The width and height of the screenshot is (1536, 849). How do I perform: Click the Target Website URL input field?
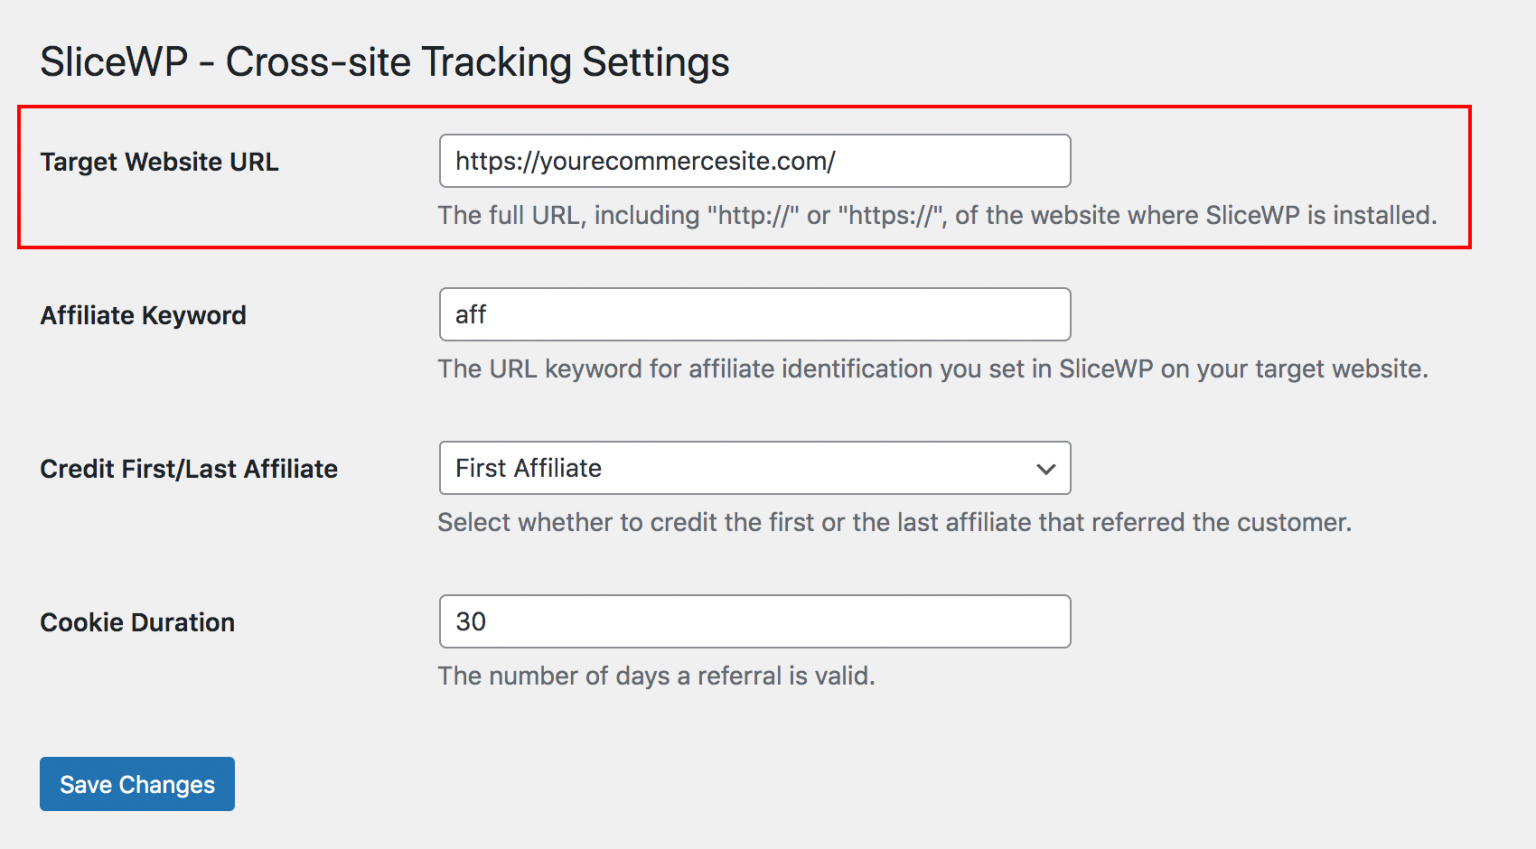pos(754,161)
